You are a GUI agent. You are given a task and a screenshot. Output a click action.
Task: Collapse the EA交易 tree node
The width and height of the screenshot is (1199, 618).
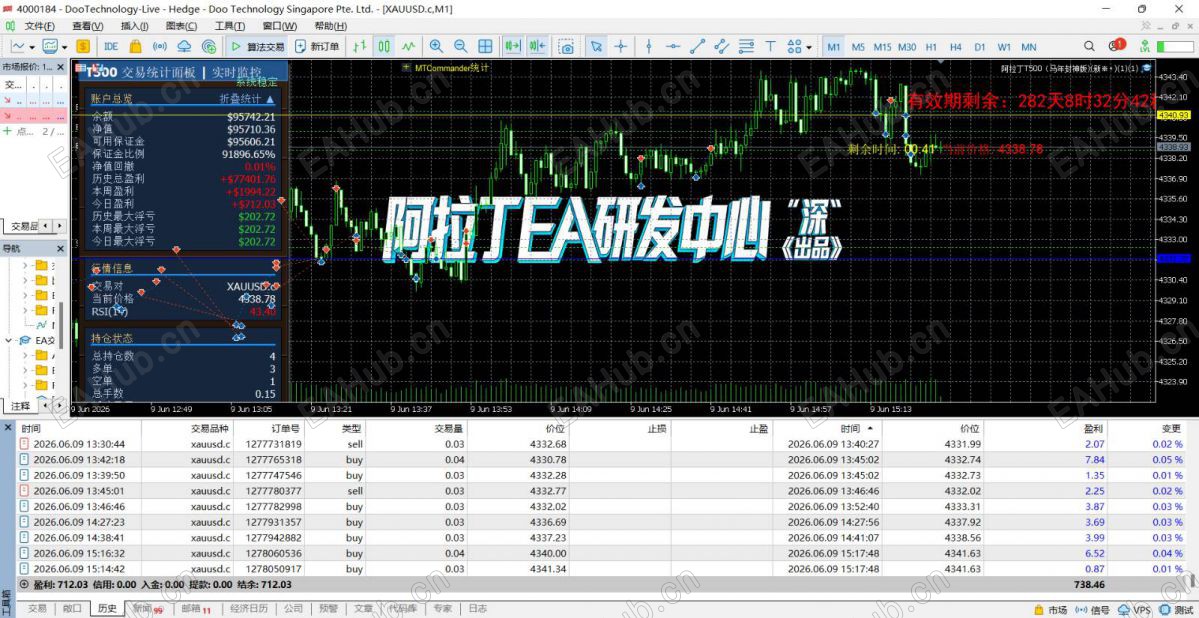pos(8,340)
